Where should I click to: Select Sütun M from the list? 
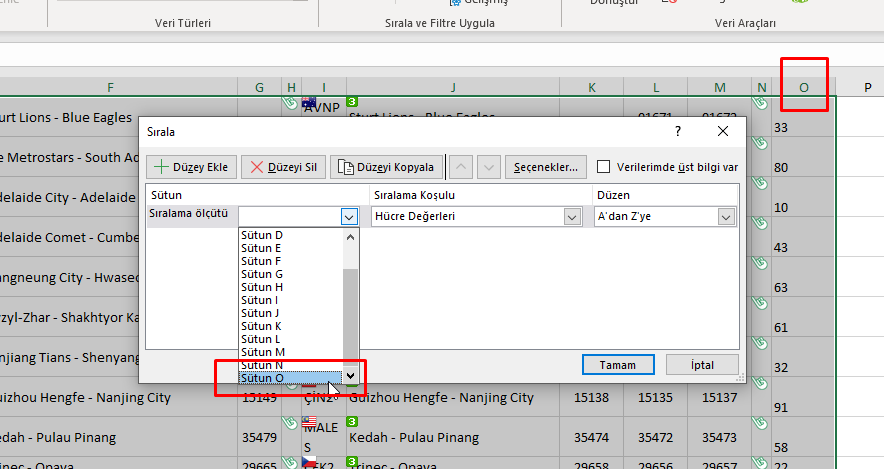(x=290, y=352)
